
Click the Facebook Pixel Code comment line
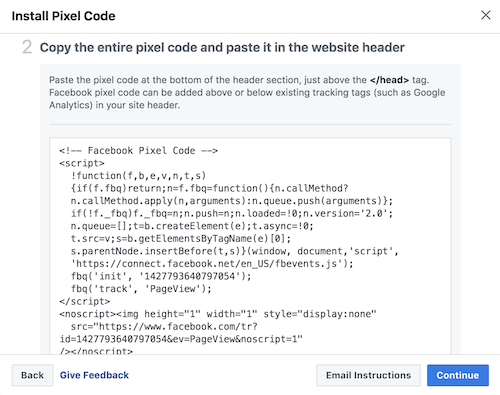138,151
